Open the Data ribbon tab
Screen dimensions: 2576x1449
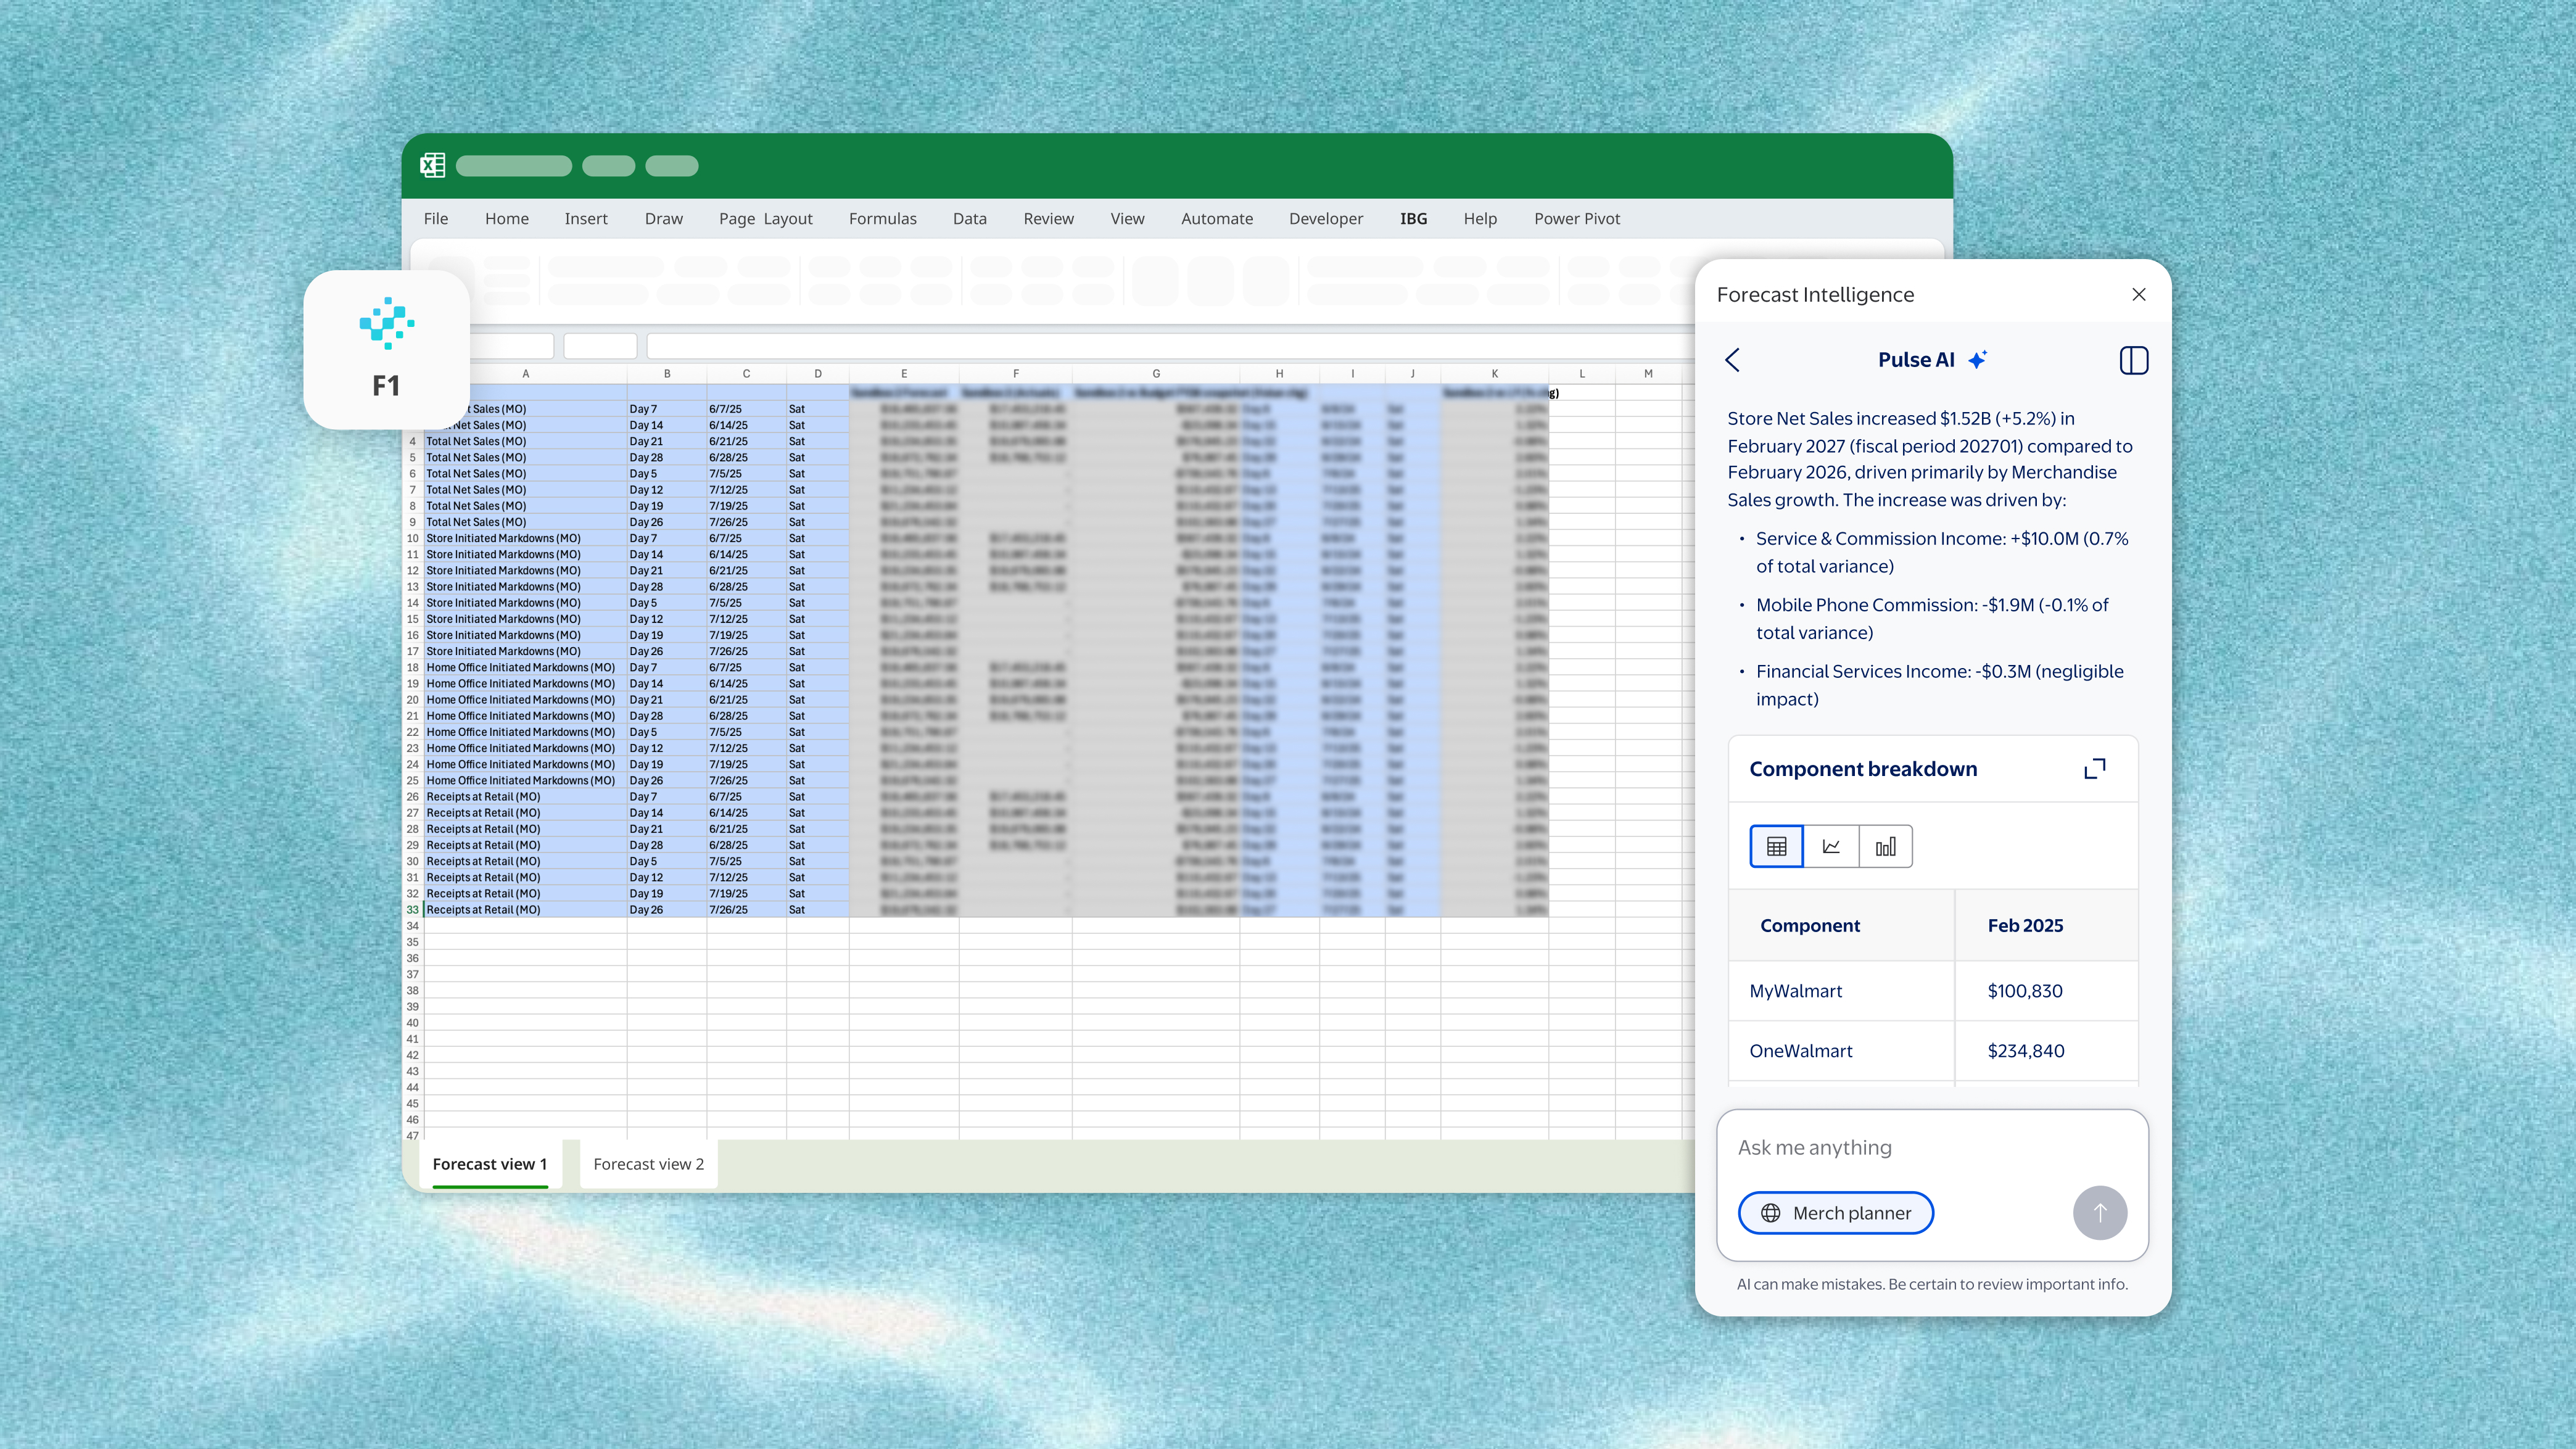click(969, 218)
